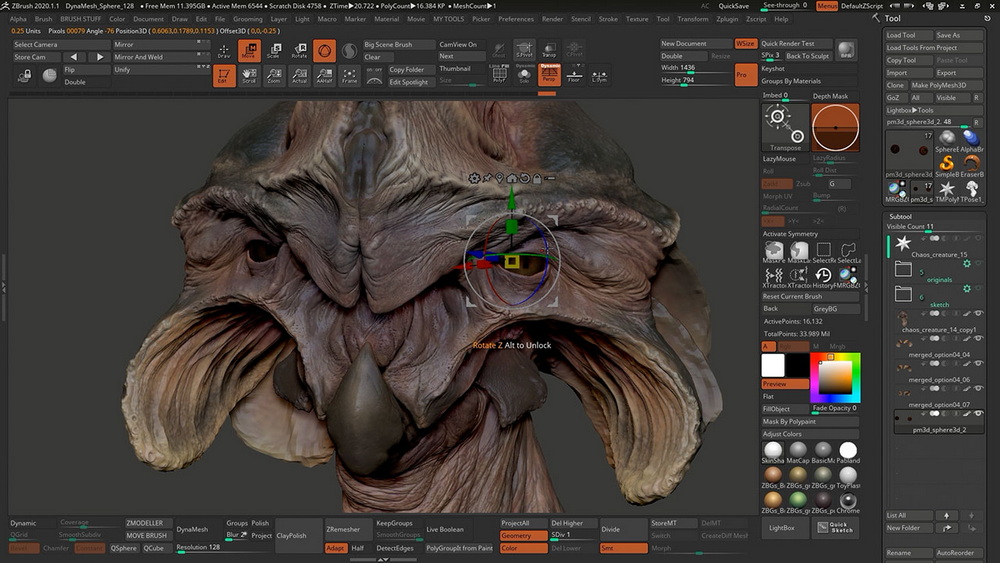Pick the History recall brush icon

click(x=823, y=275)
